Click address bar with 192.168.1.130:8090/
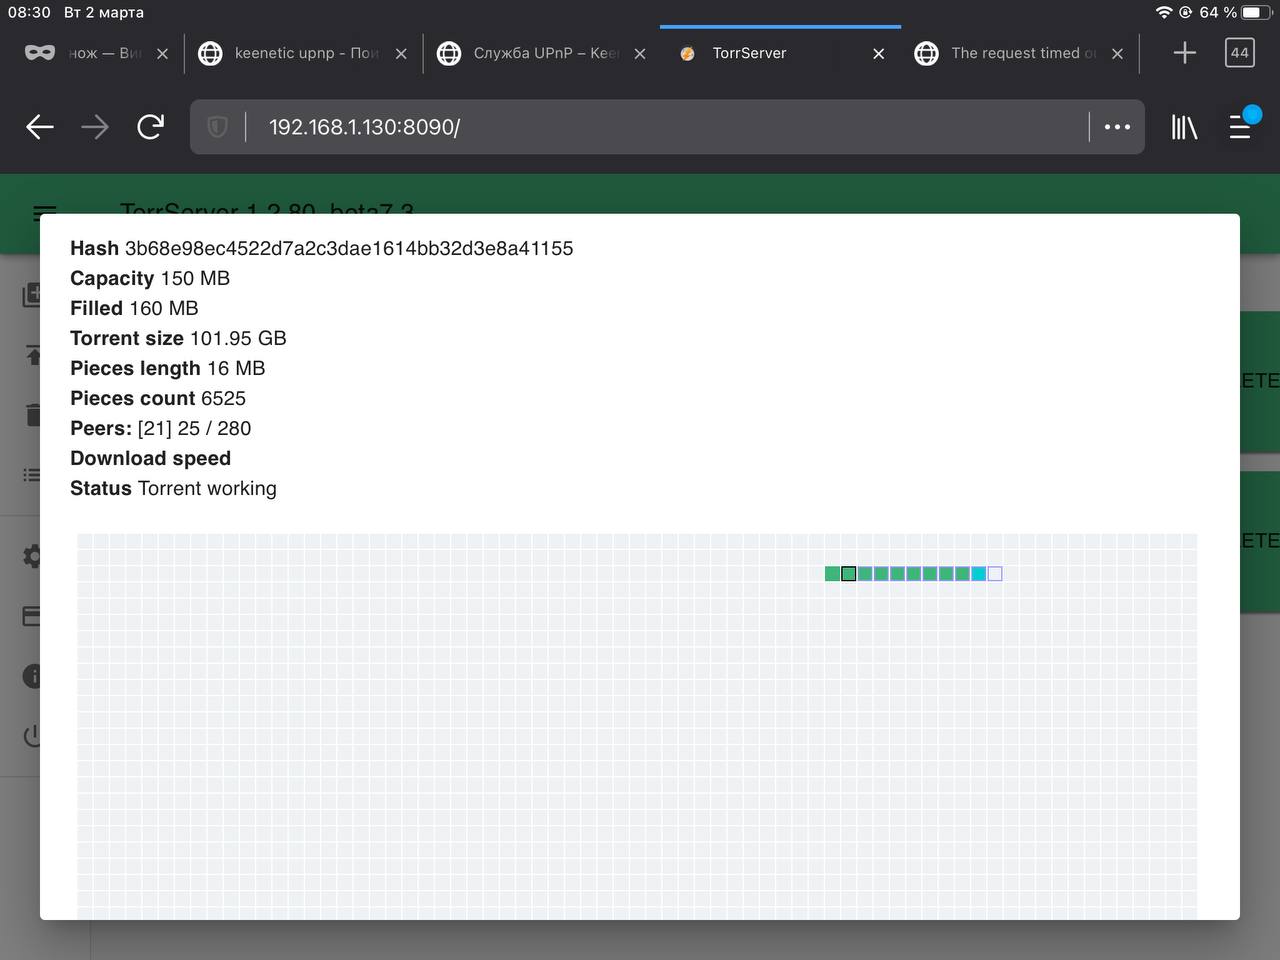Image resolution: width=1280 pixels, height=960 pixels. coord(665,127)
